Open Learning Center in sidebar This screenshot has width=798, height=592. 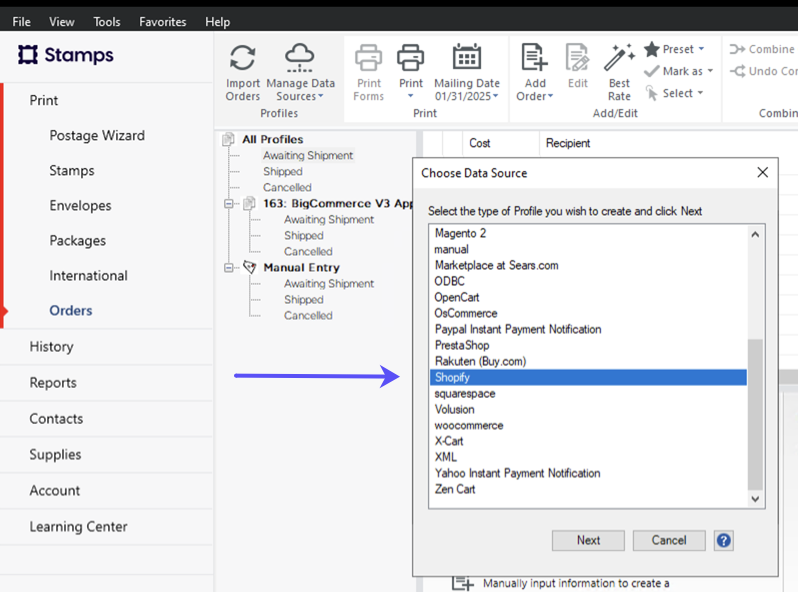78,527
